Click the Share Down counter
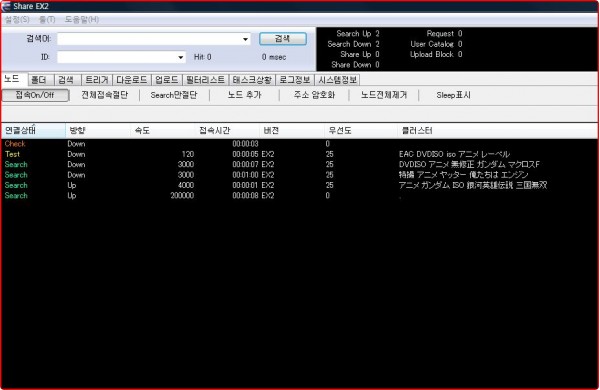The width and height of the screenshot is (600, 390). tap(355, 65)
